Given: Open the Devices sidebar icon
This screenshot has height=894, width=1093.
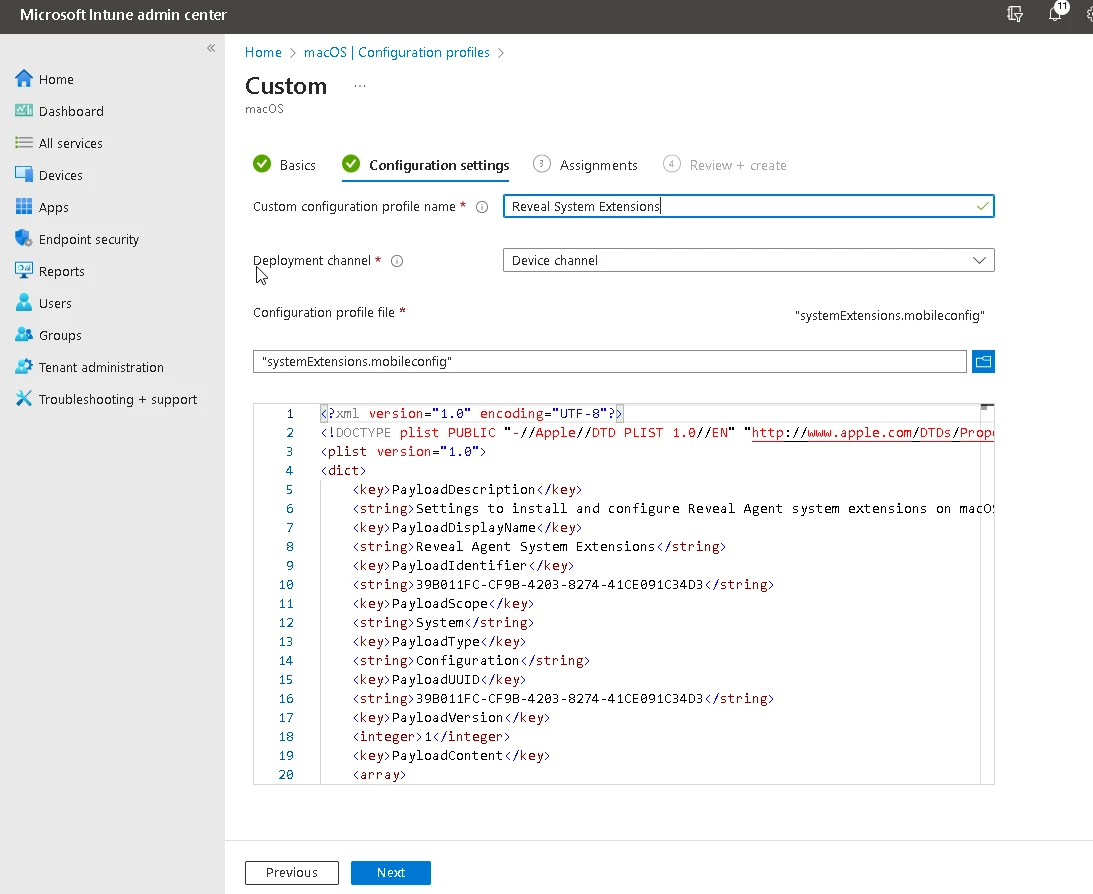Looking at the screenshot, I should tap(24, 175).
